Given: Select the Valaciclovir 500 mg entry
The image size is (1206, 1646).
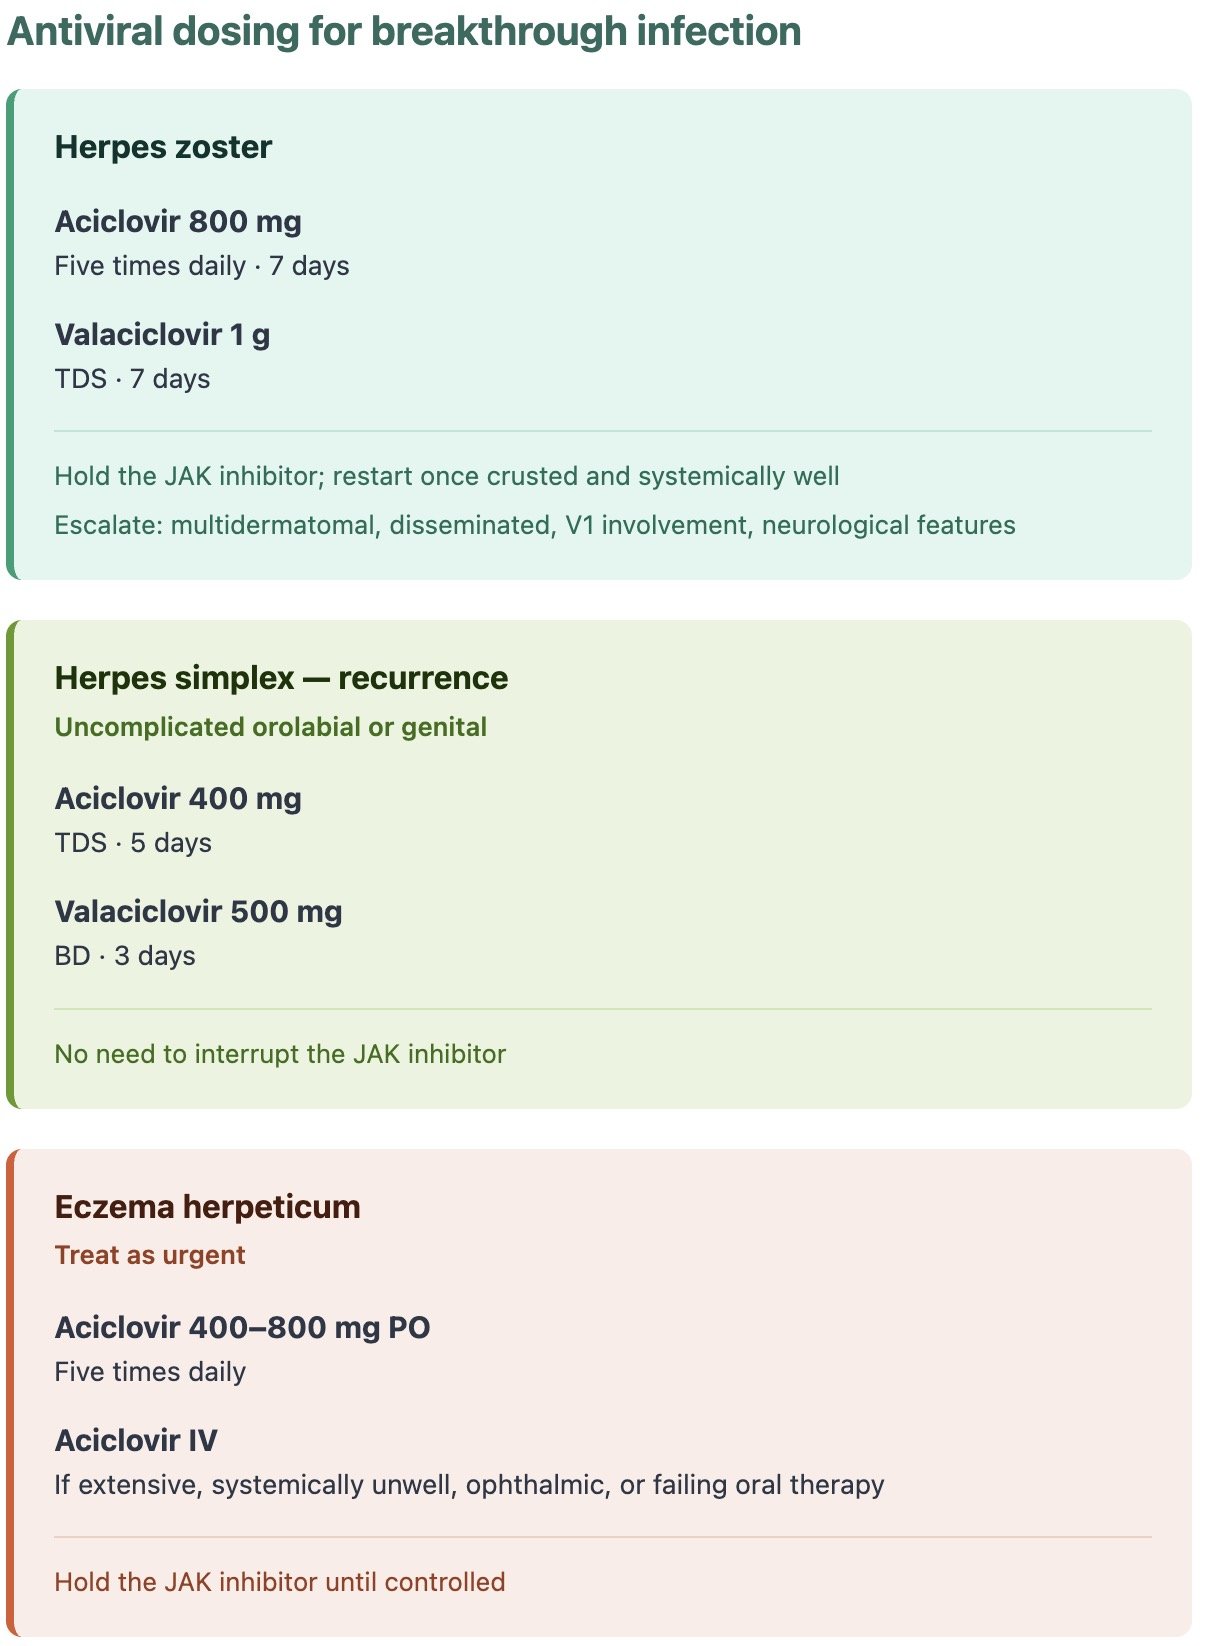Looking at the screenshot, I should pos(198,911).
